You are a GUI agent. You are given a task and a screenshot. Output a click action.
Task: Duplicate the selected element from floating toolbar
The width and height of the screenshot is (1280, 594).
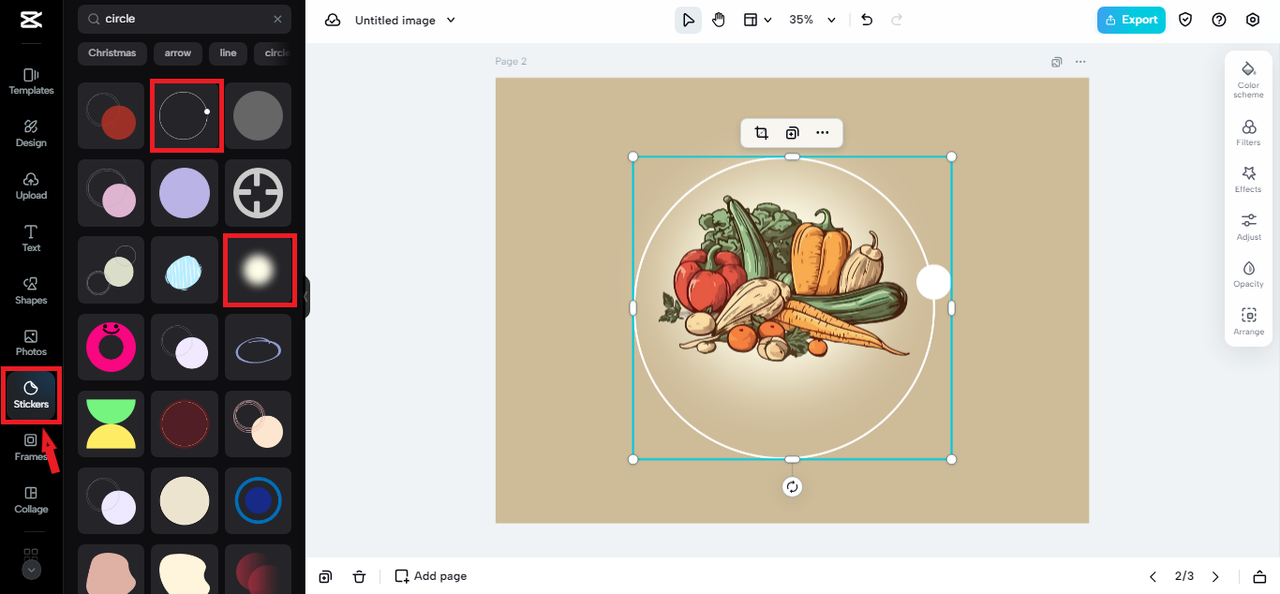tap(792, 133)
